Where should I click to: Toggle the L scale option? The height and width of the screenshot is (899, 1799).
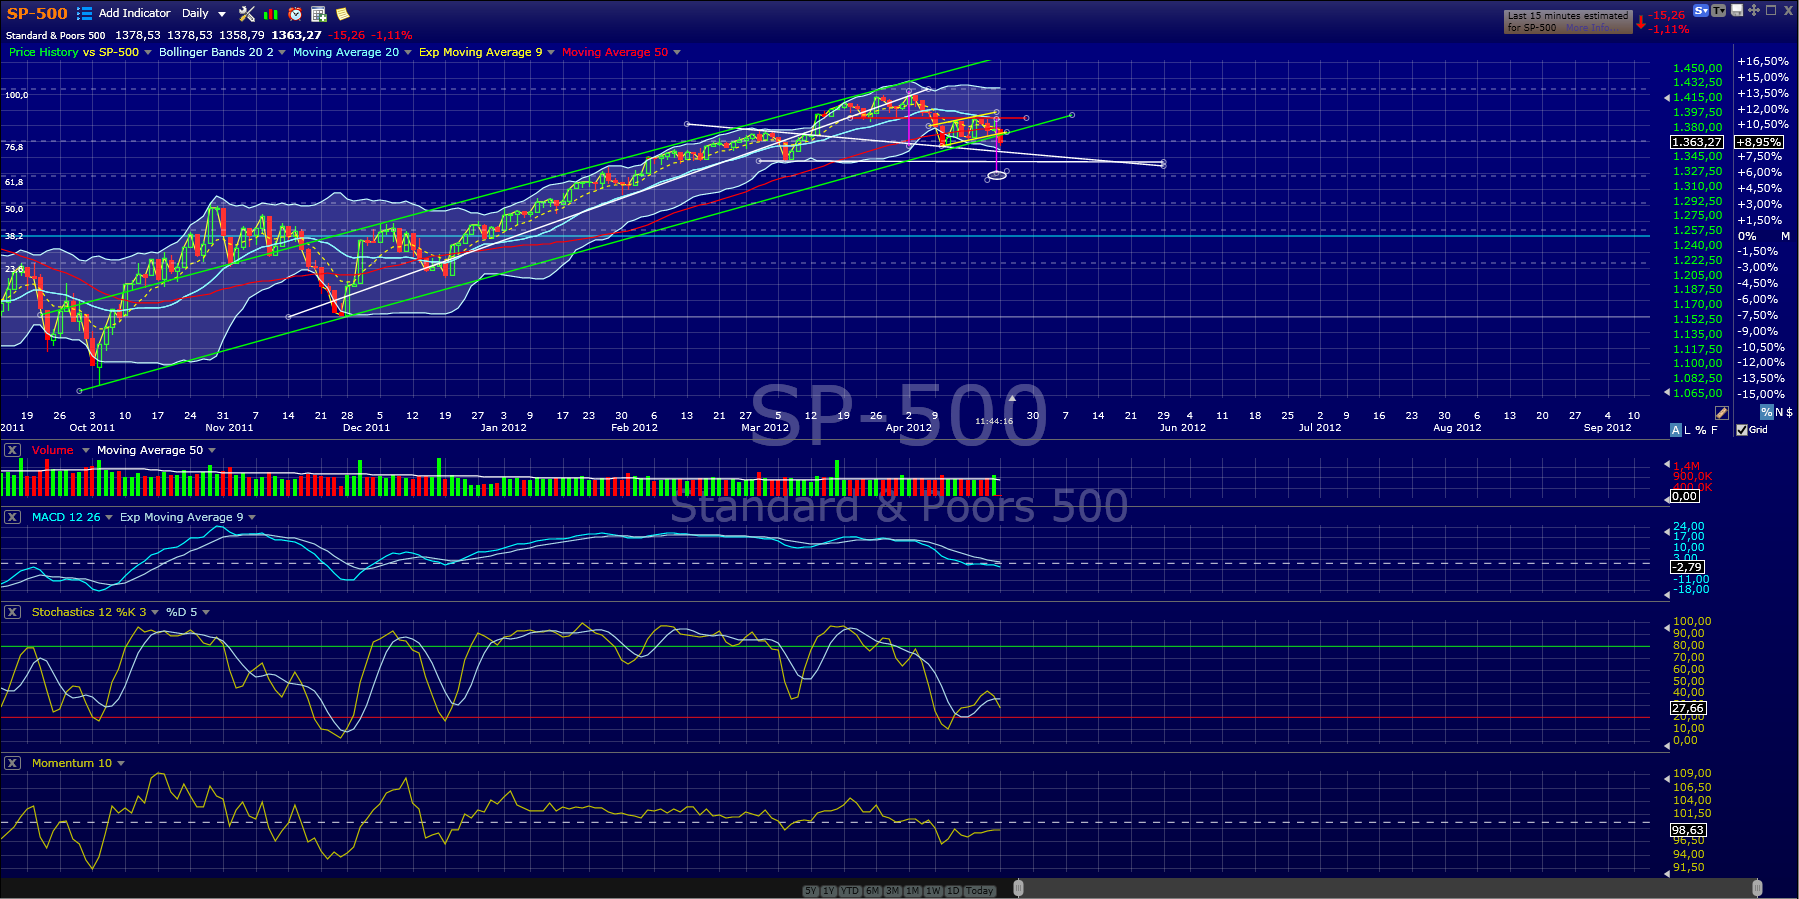(1688, 430)
